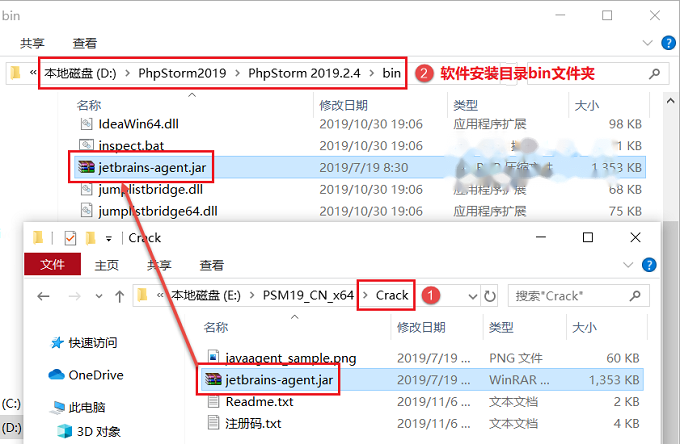The height and width of the screenshot is (444, 680).
Task: Sort Crack files by 类型 column
Action: [501, 327]
